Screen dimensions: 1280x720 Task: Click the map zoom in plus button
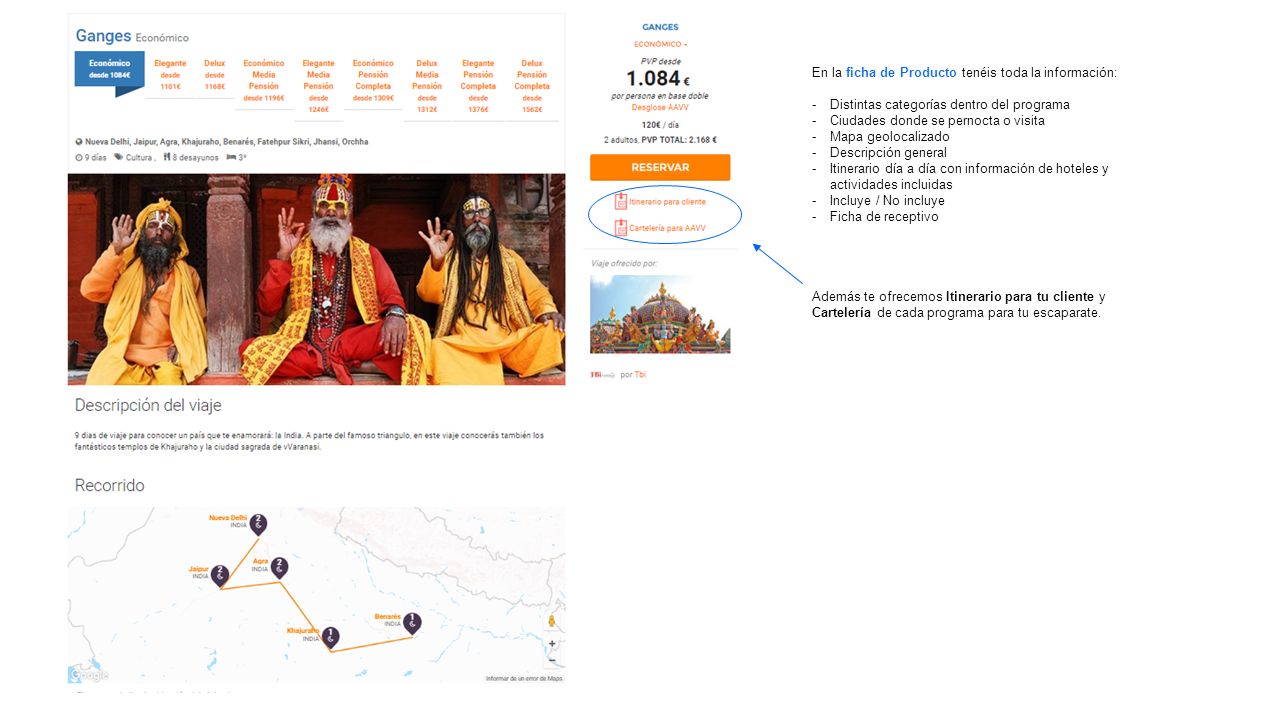(552, 644)
